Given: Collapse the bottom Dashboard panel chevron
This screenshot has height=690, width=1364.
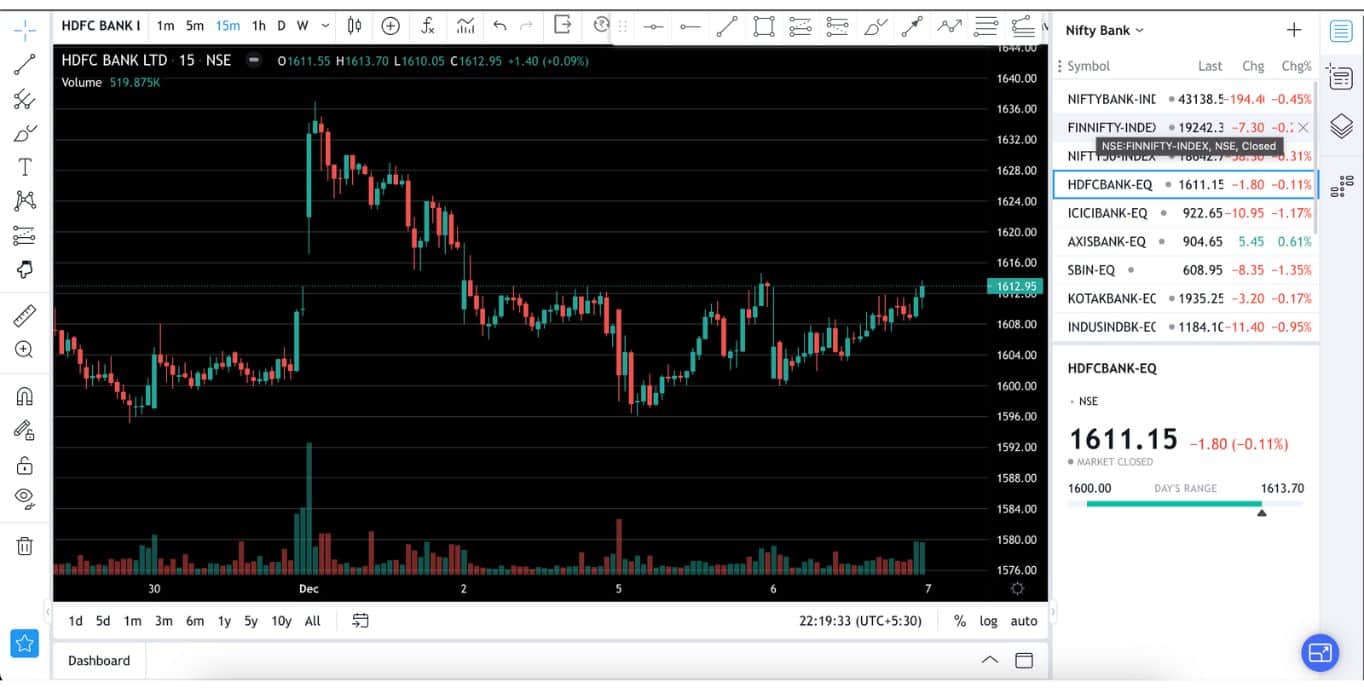Looking at the screenshot, I should click(989, 660).
